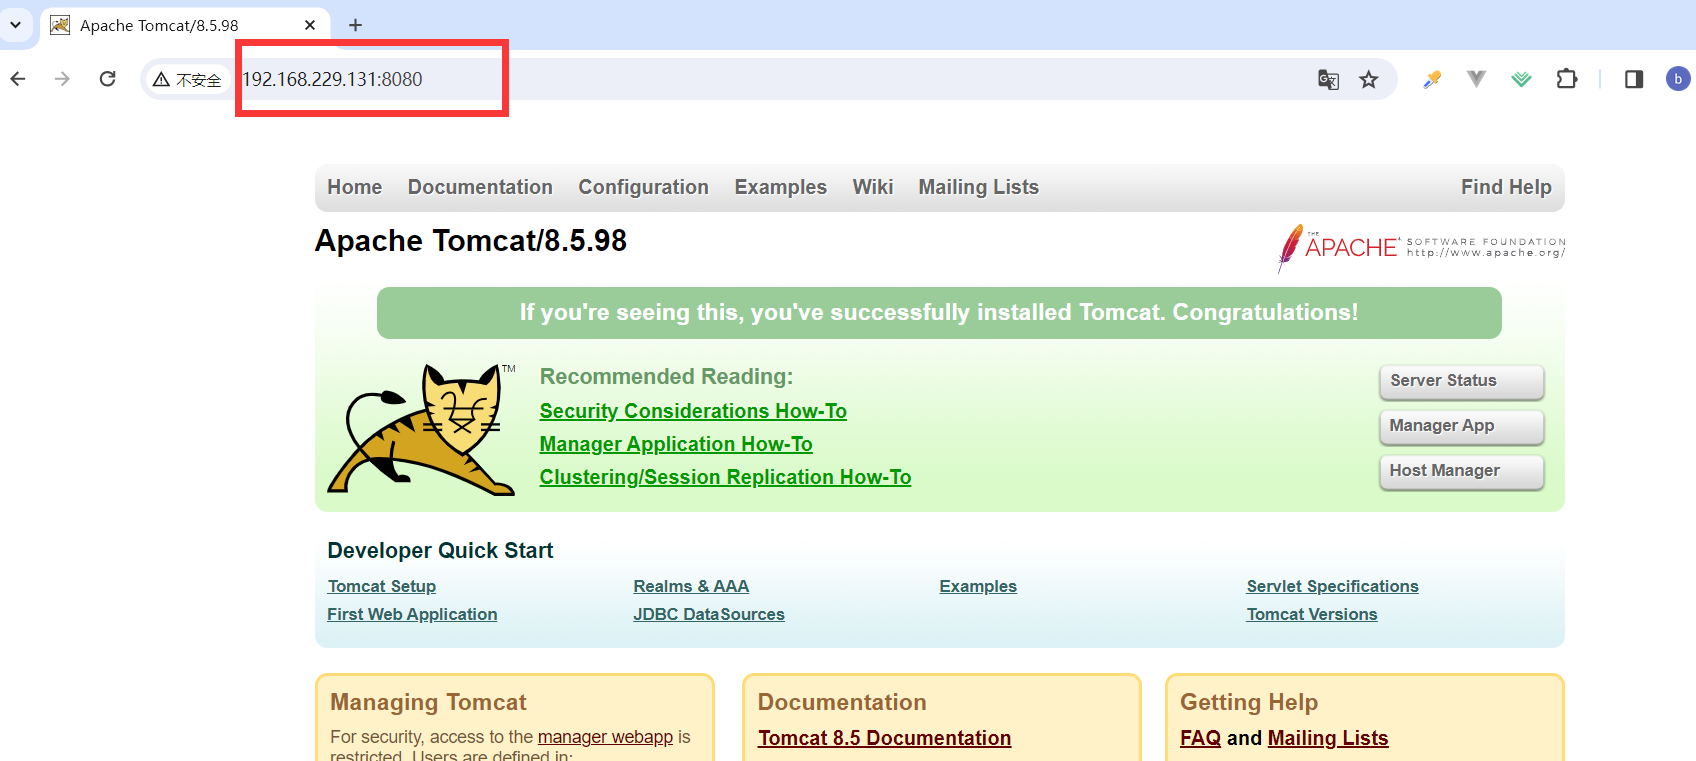Close the Apache Tomcat/8.5.98 tab
Viewport: 1696px width, 761px height.
point(310,25)
